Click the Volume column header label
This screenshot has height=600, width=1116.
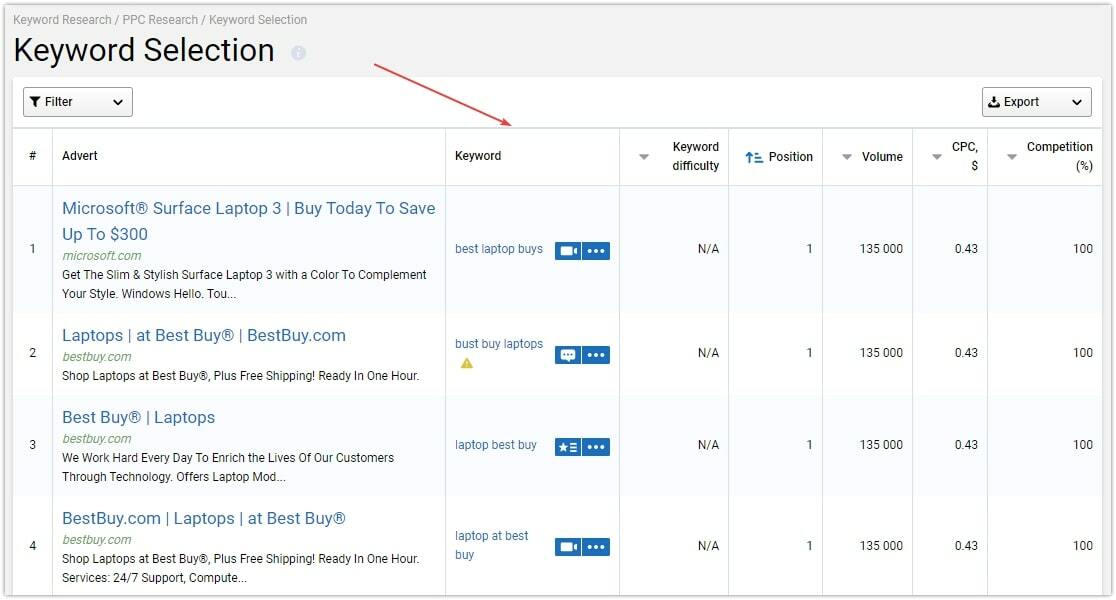click(882, 157)
